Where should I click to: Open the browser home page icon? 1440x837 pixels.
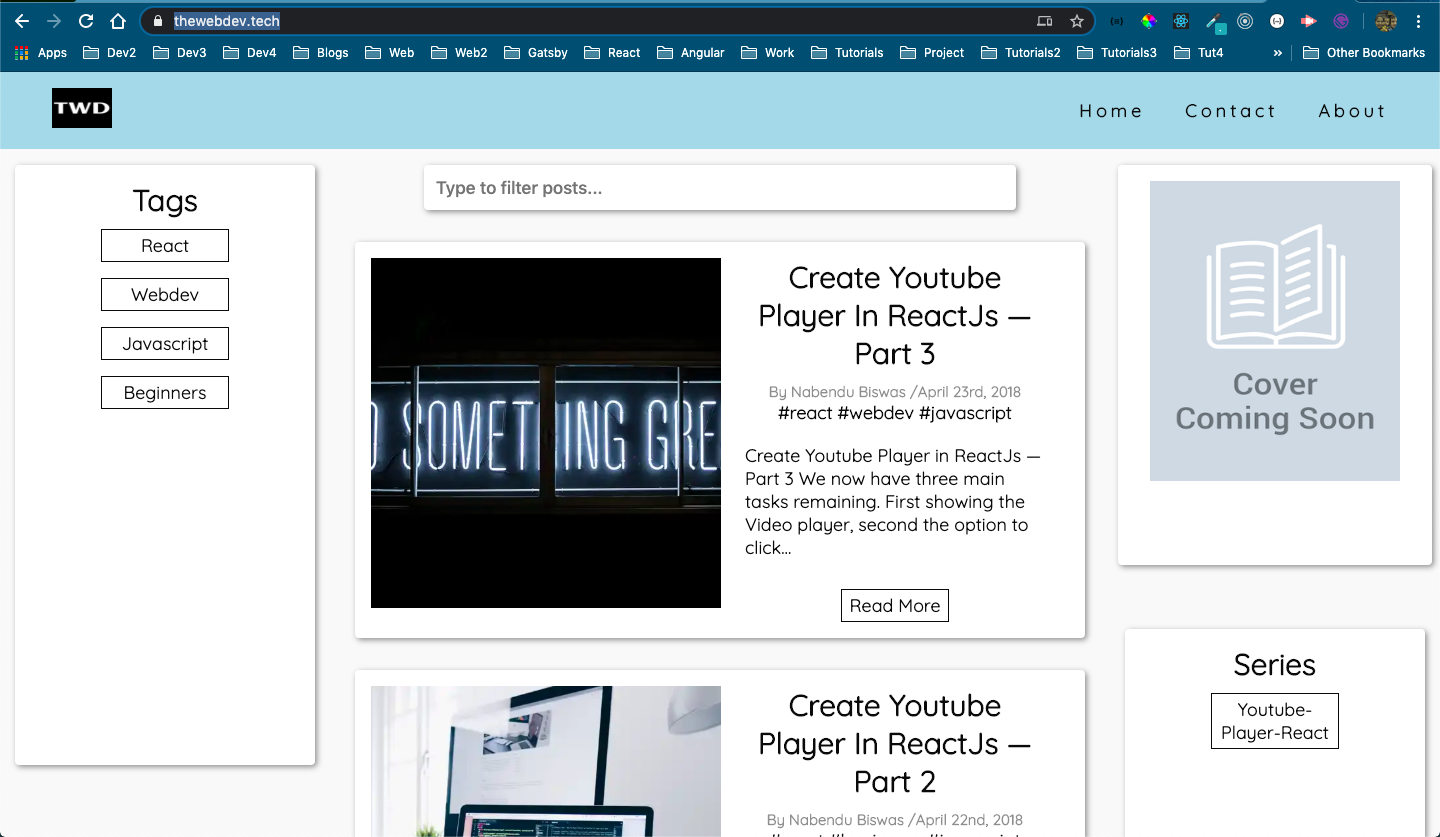point(118,21)
